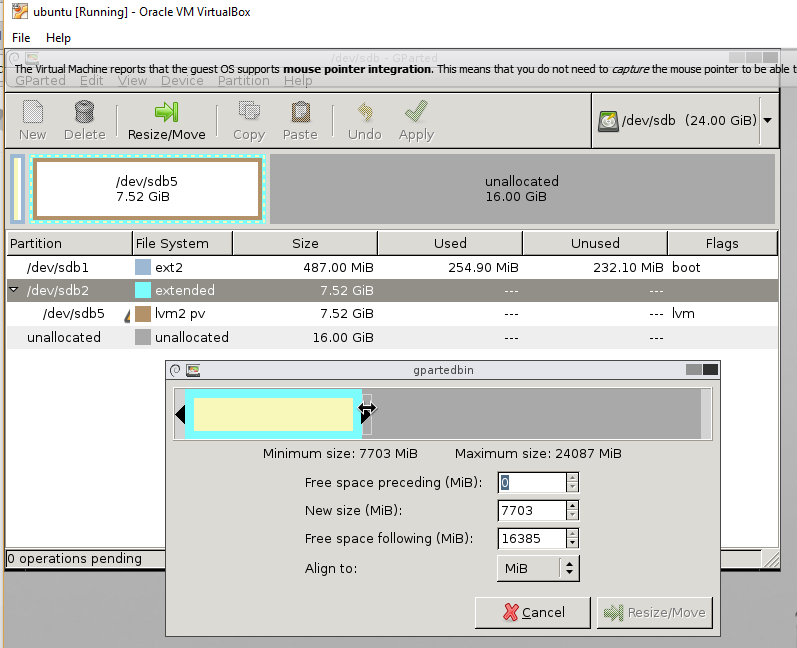Click the File System column header
797x648 pixels.
(x=182, y=243)
